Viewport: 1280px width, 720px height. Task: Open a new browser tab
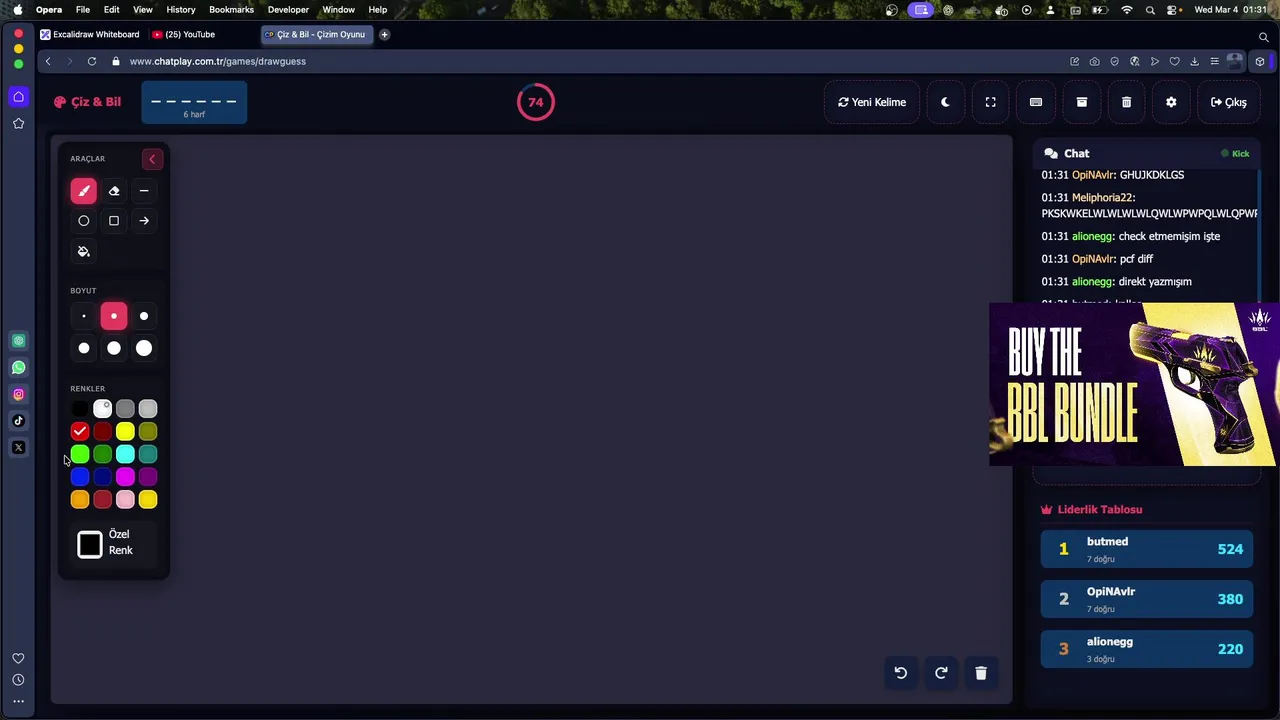coord(384,34)
